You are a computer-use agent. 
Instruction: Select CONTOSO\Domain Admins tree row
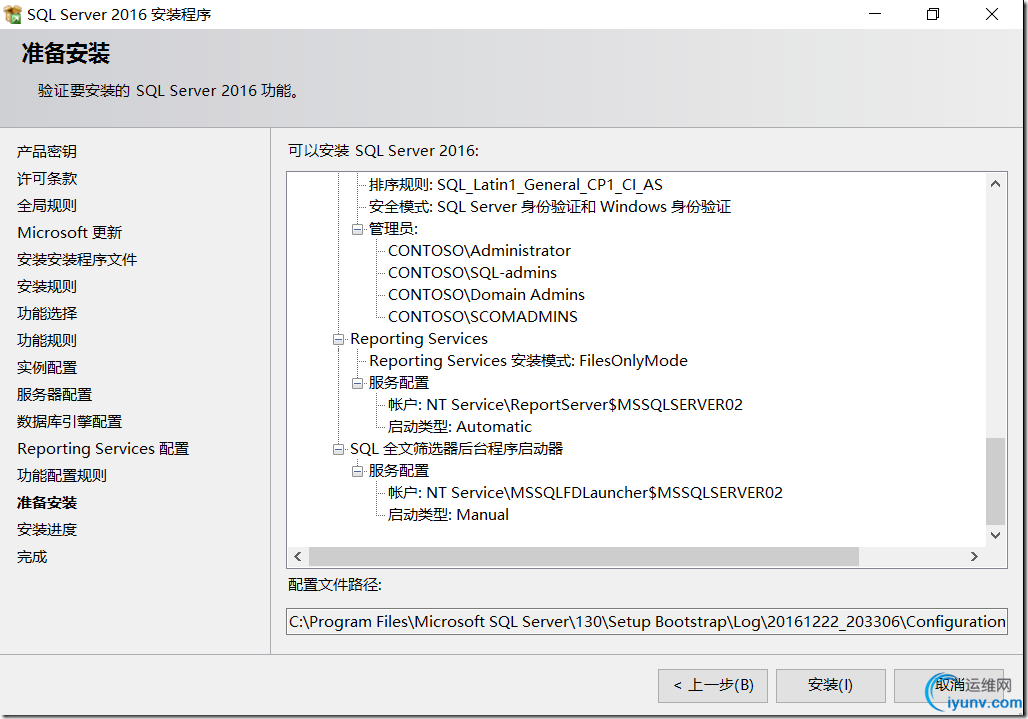(x=486, y=295)
